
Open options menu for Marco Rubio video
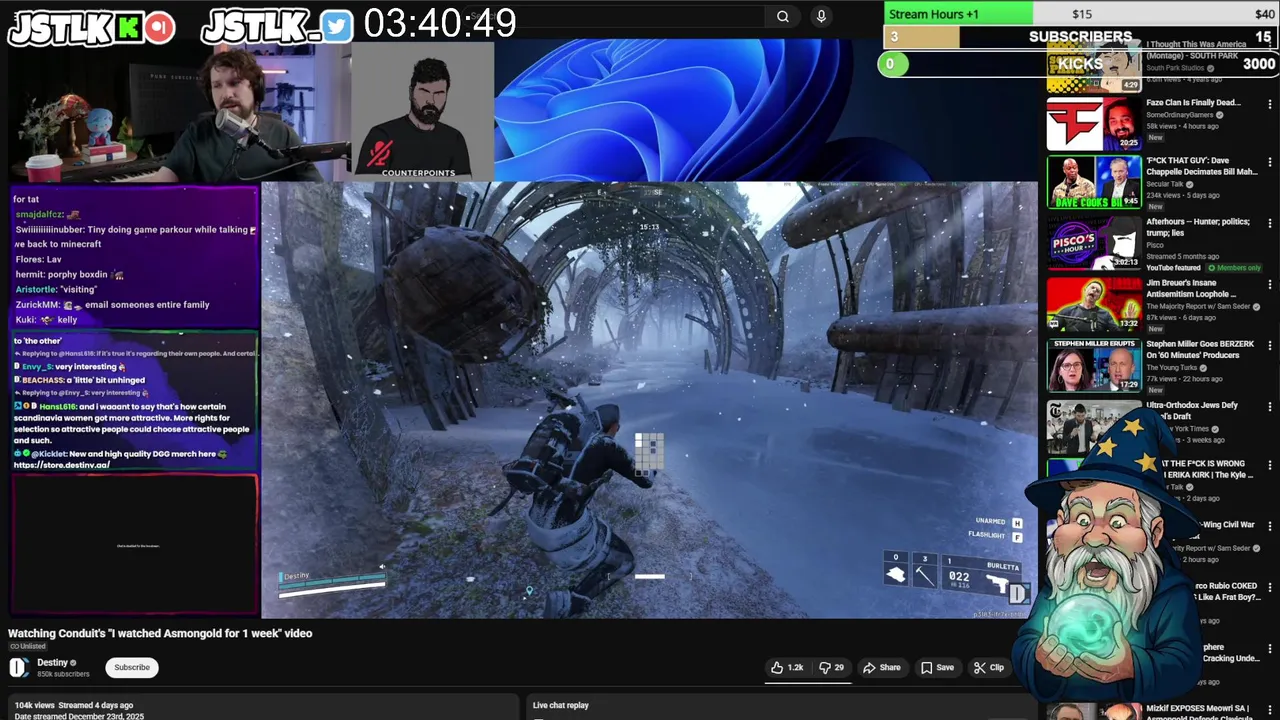(x=1270, y=587)
